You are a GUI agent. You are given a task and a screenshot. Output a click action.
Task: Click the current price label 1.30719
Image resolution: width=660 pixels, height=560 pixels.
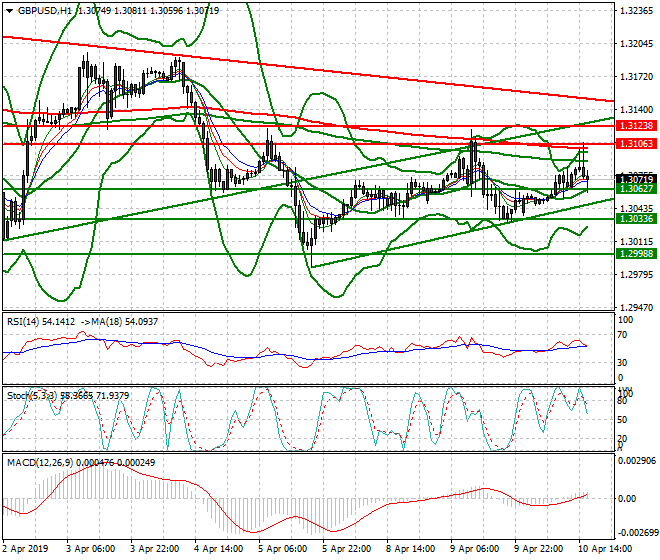click(x=636, y=180)
